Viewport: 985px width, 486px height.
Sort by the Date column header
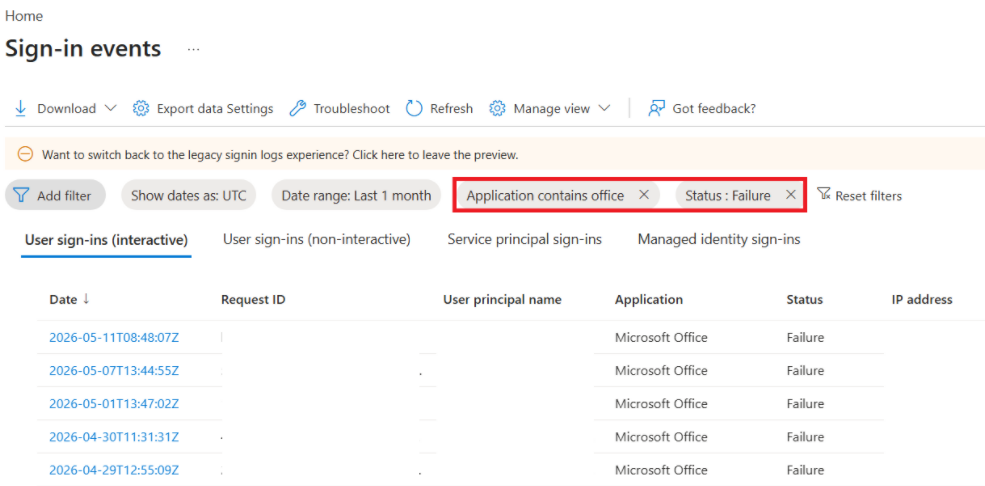click(x=63, y=300)
